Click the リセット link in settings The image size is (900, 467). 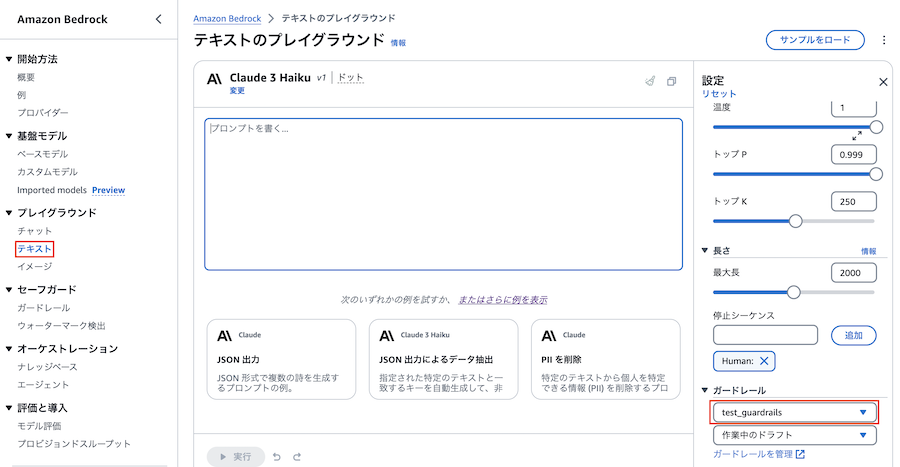tap(719, 94)
